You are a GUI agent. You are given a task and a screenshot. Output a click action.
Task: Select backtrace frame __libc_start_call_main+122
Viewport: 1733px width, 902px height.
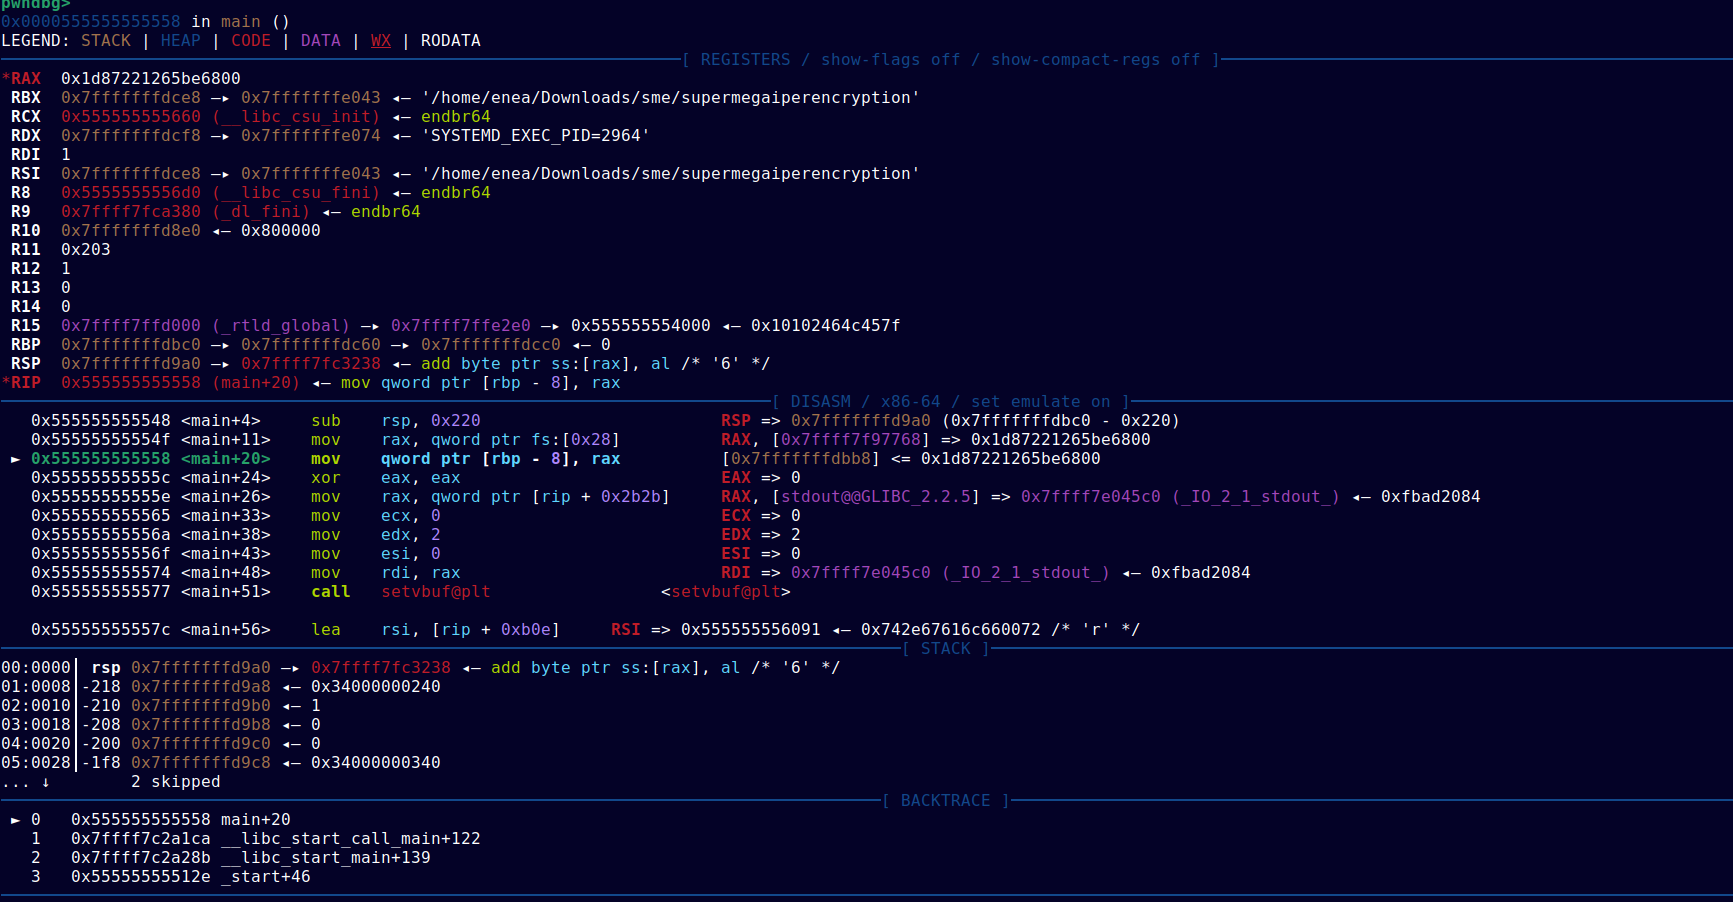[x=351, y=838]
